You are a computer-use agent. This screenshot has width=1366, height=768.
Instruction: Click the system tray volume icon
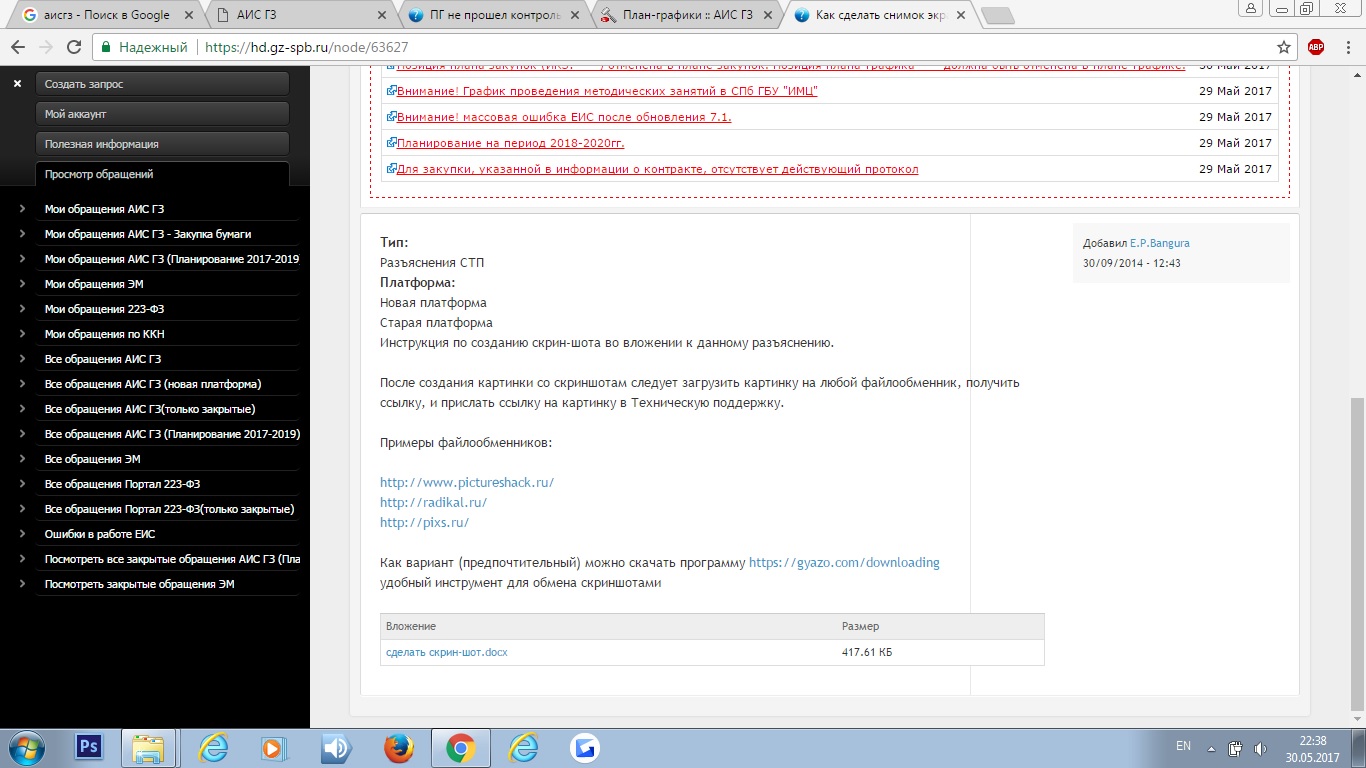1260,747
